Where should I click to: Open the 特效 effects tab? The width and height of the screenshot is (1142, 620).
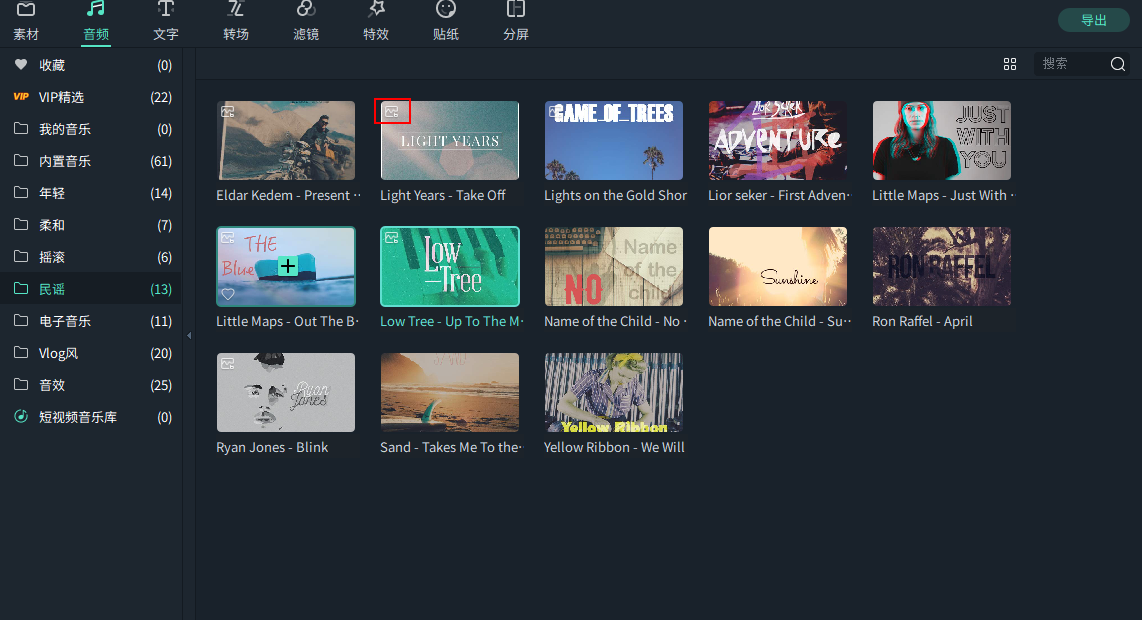376,22
